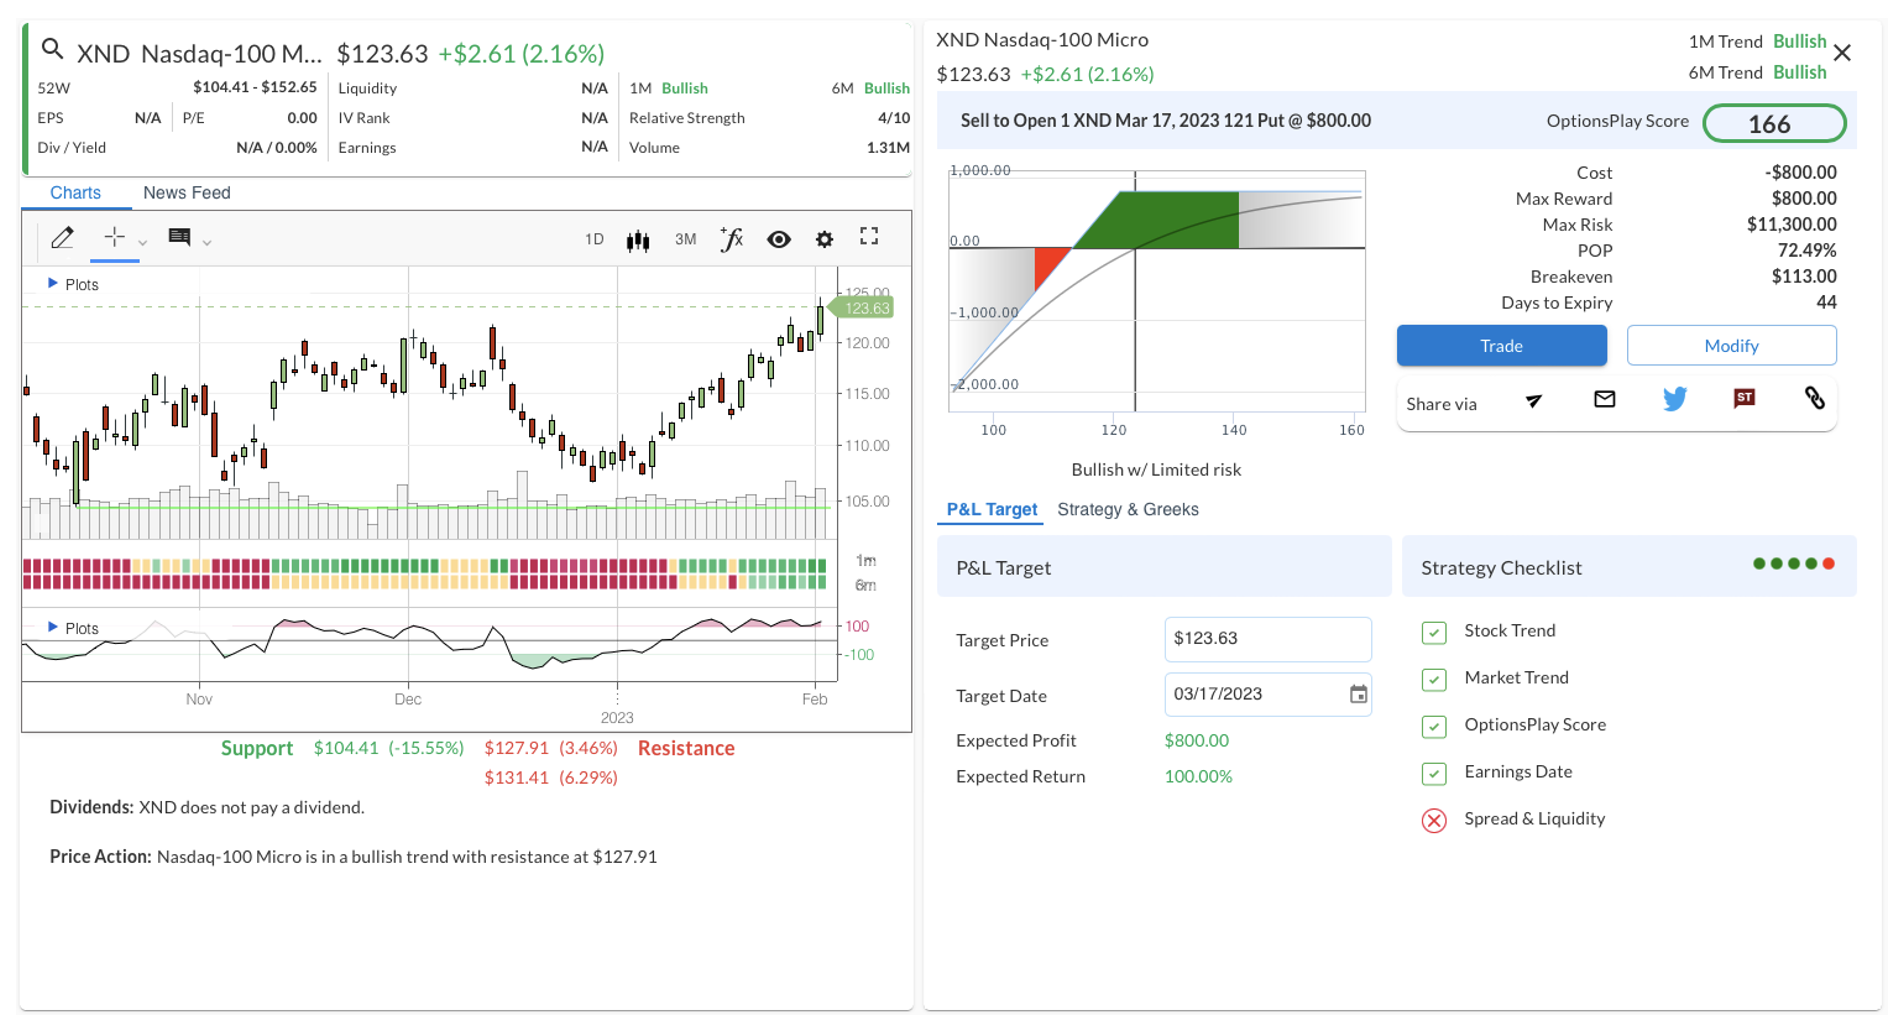Image resolution: width=1898 pixels, height=1022 pixels.
Task: Click the POP 72.49% value
Action: click(1806, 250)
